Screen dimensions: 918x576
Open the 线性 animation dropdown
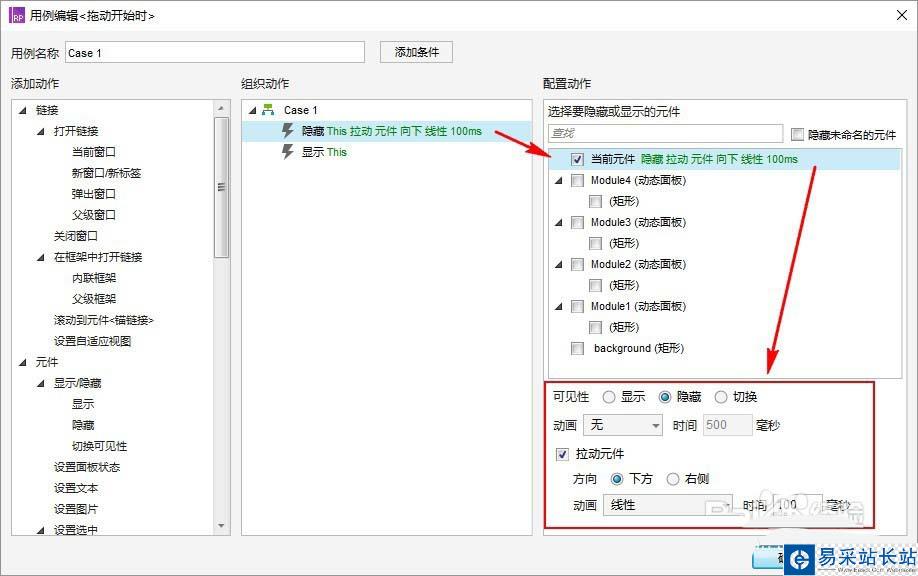point(668,505)
